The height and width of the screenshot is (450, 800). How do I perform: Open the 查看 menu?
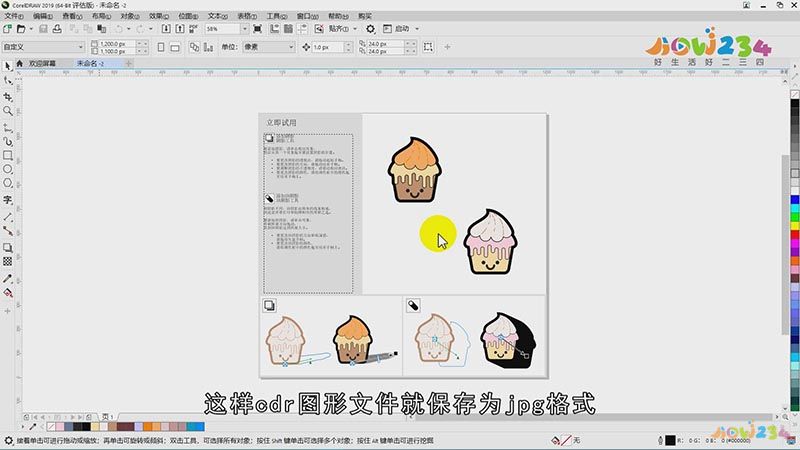point(72,16)
